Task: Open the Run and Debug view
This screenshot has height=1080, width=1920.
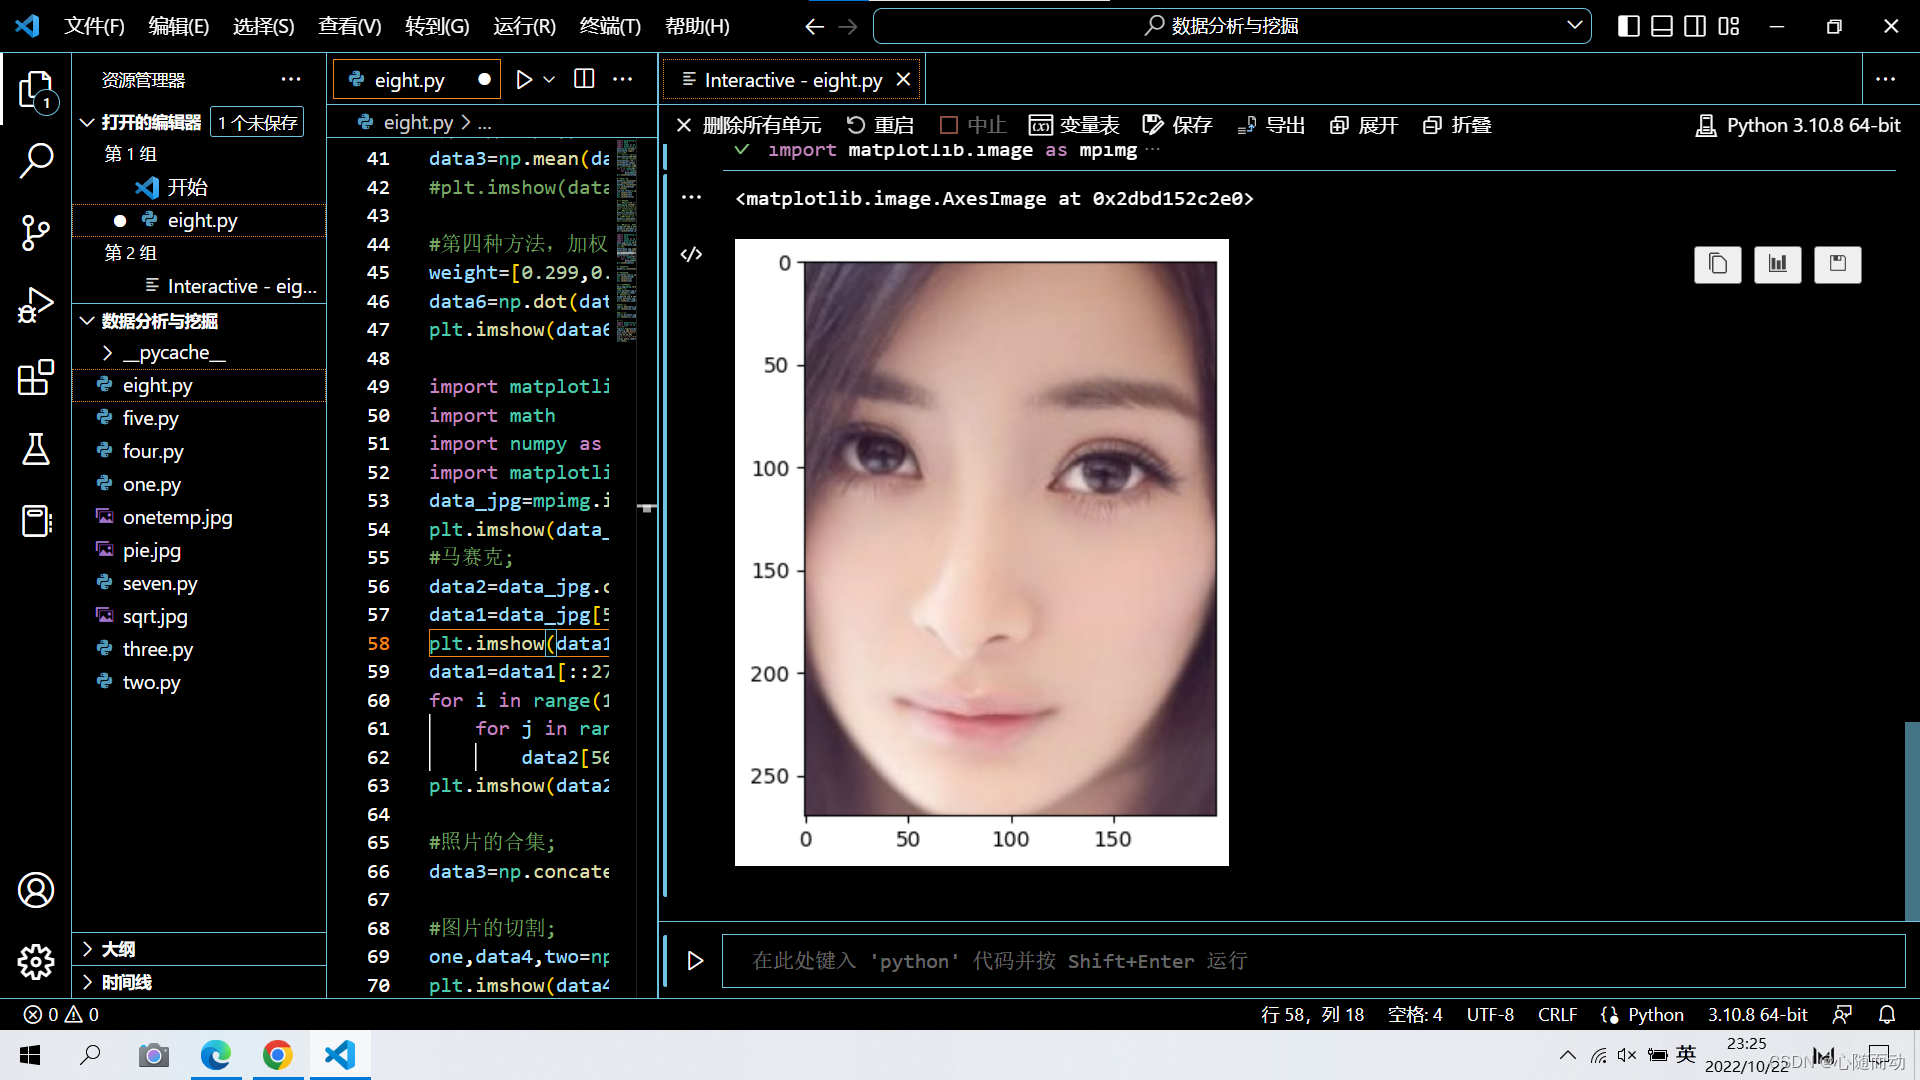Action: click(x=36, y=305)
